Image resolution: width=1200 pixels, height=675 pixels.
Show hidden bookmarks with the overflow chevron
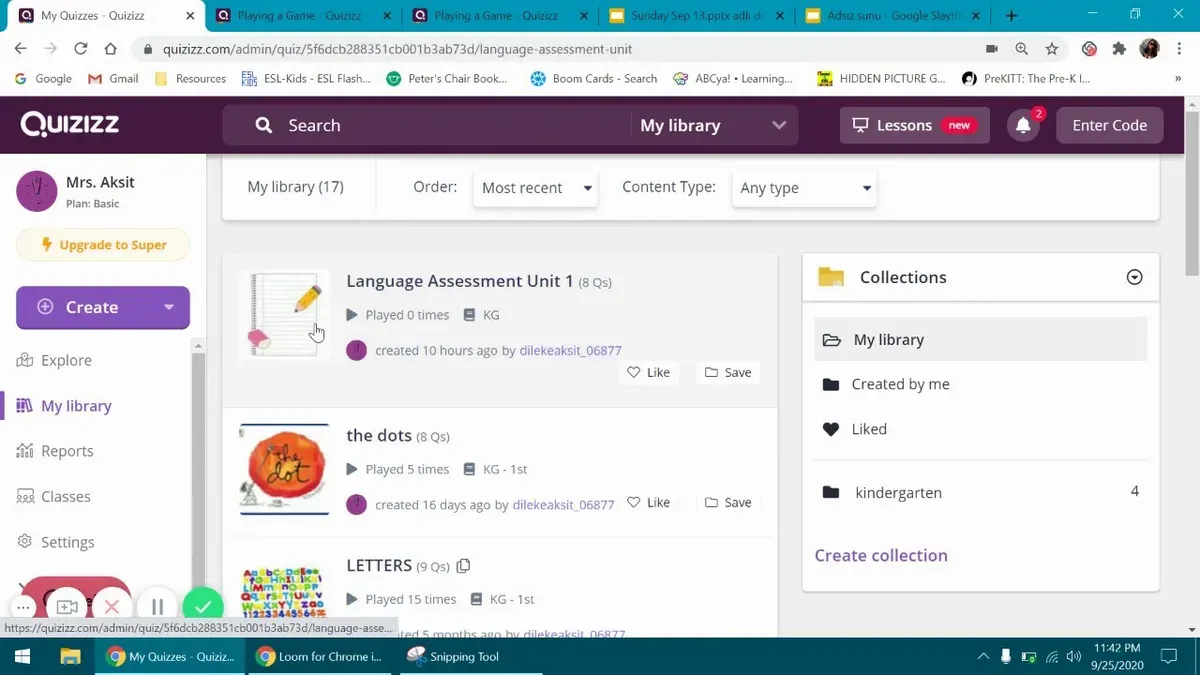click(1178, 78)
